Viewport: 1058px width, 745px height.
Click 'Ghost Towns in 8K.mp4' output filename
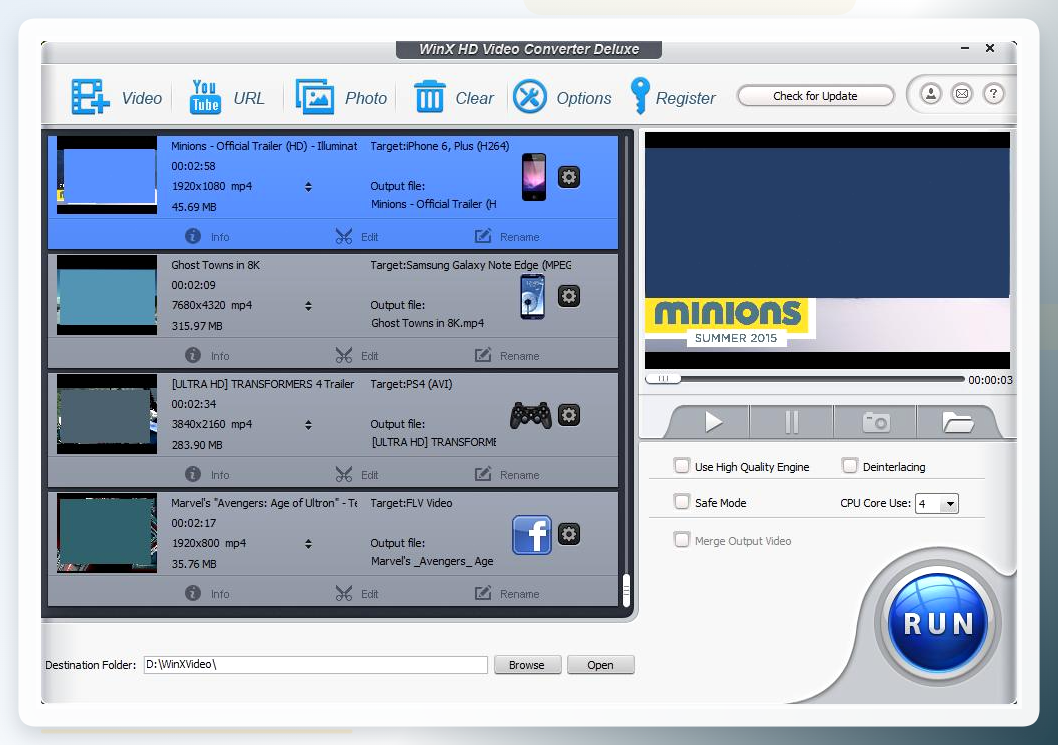click(427, 323)
